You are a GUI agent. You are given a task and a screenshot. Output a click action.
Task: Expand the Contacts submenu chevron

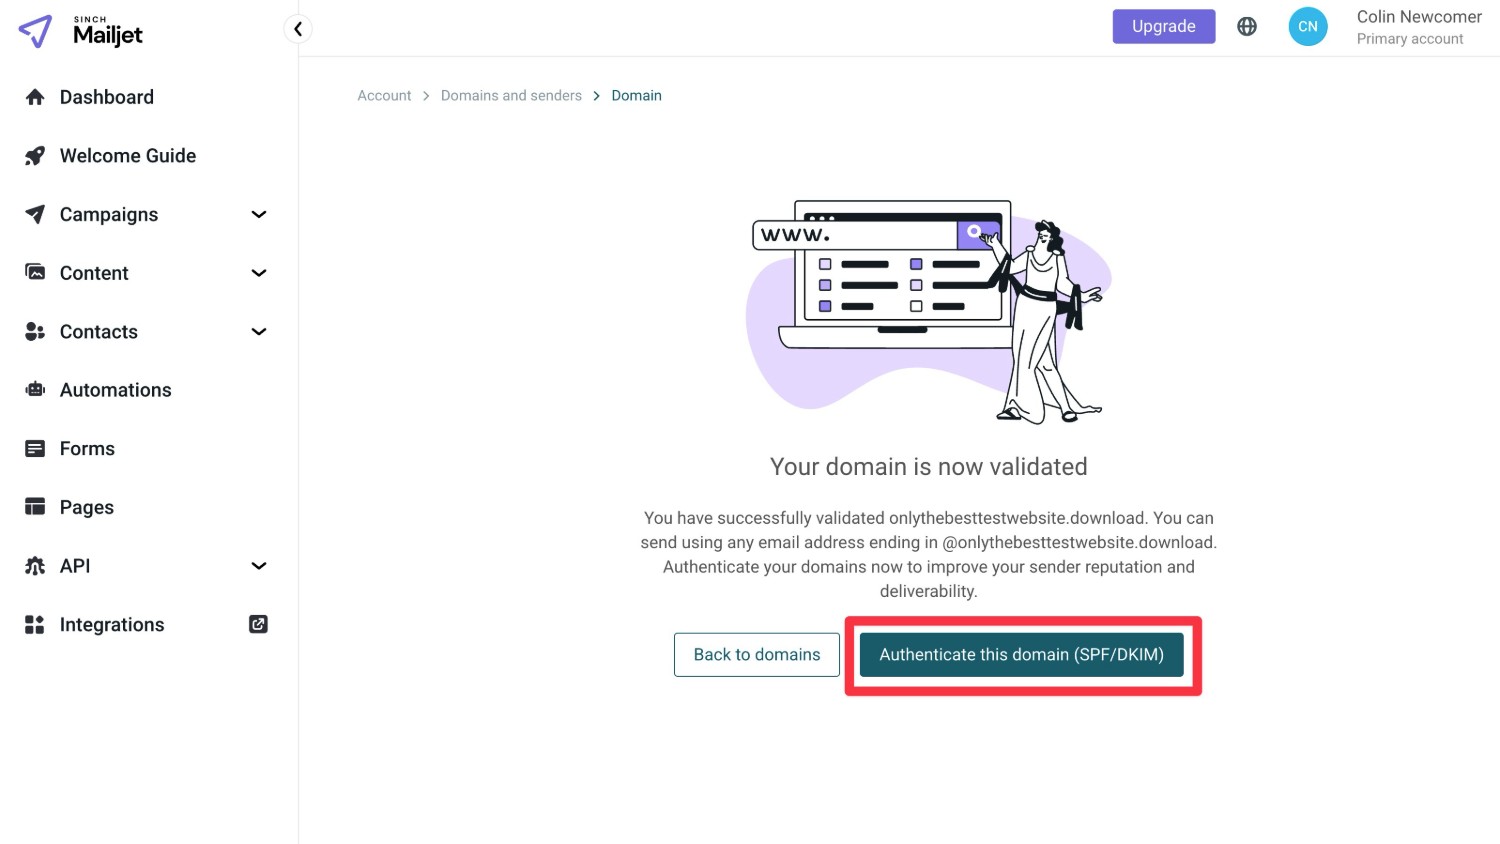259,332
